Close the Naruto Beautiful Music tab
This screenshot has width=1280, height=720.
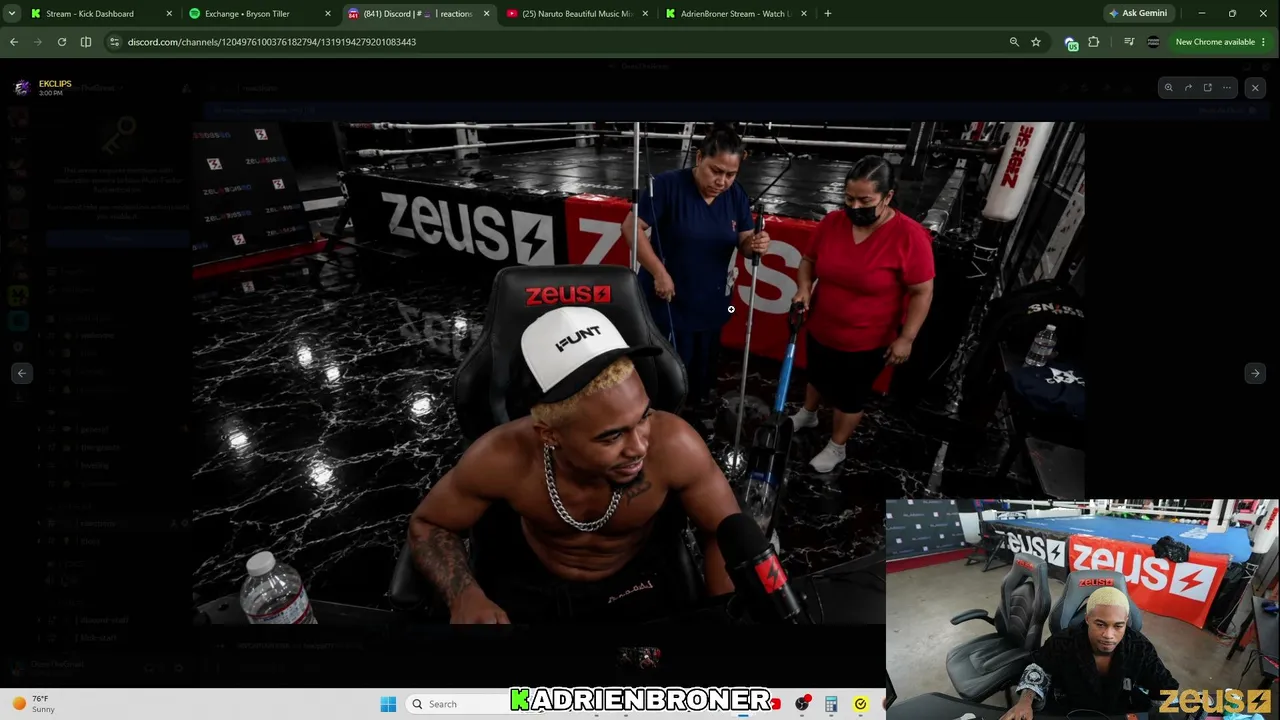point(645,14)
